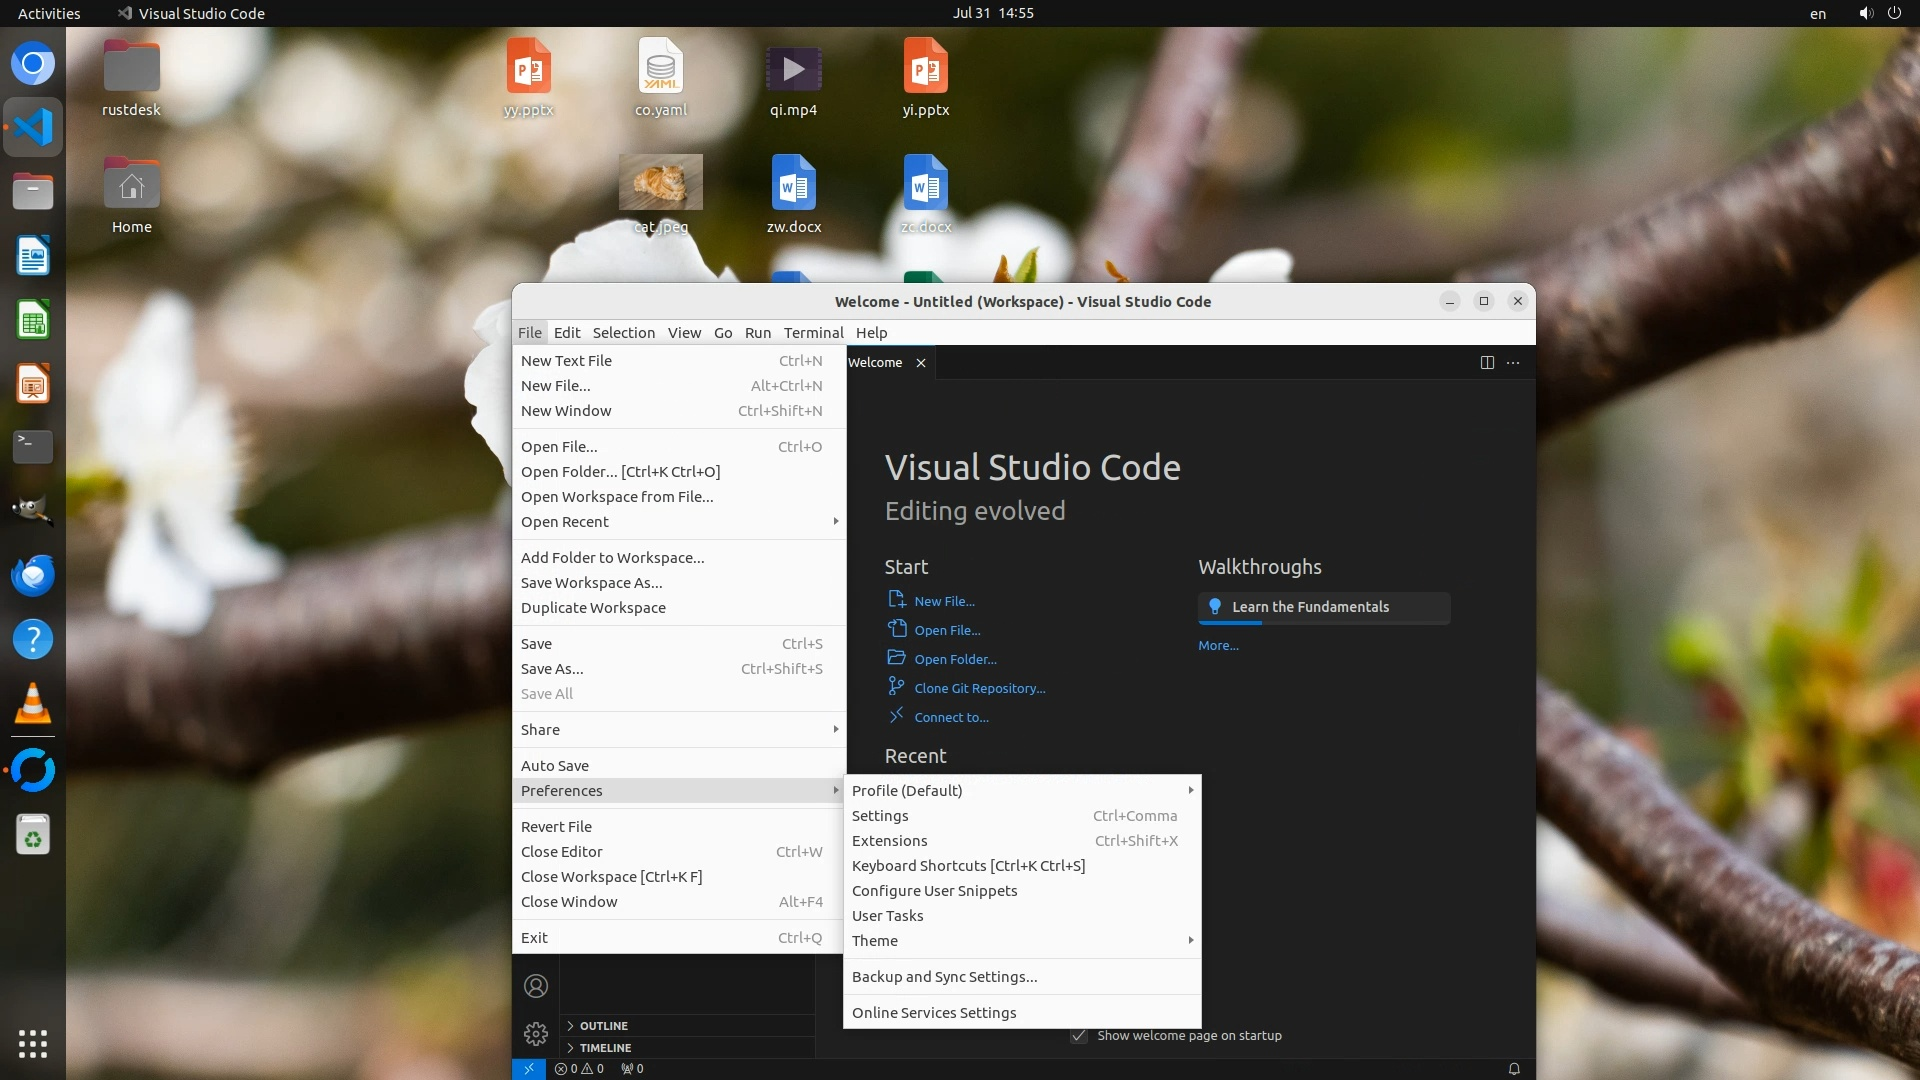1920x1080 pixels.
Task: Click the Clone Git Repository link
Action: click(x=979, y=688)
